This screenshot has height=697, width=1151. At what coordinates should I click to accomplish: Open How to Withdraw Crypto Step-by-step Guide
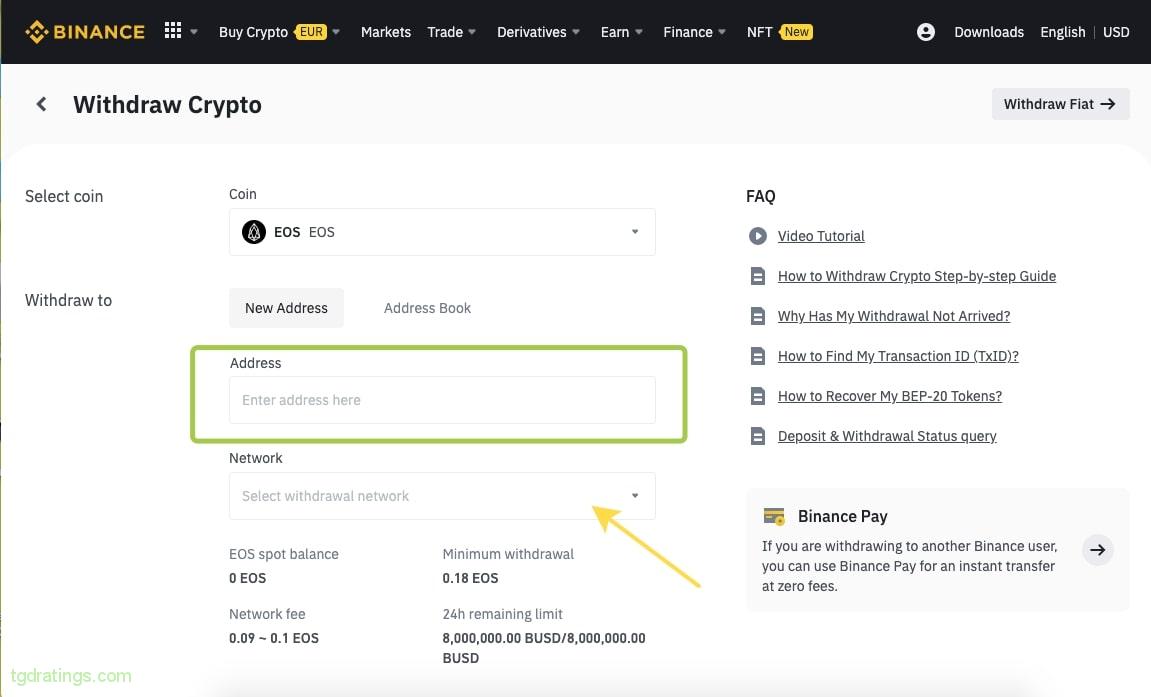(917, 276)
